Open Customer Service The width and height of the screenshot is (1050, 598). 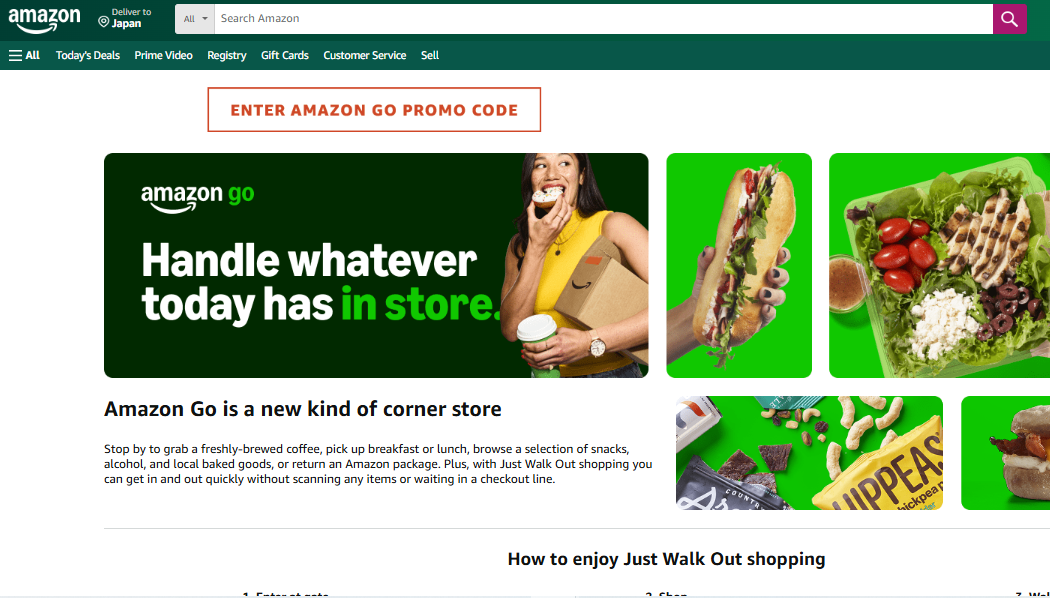click(x=364, y=56)
